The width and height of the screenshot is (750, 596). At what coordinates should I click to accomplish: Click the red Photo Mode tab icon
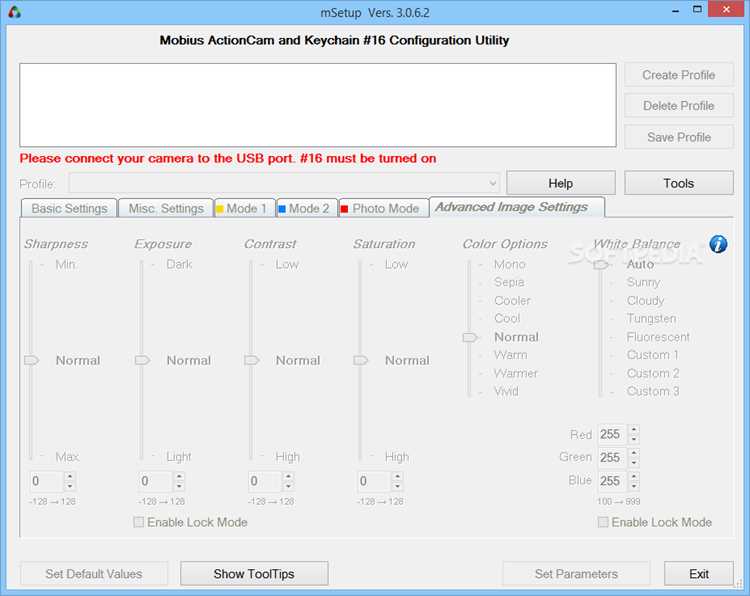pyautogui.click(x=344, y=209)
